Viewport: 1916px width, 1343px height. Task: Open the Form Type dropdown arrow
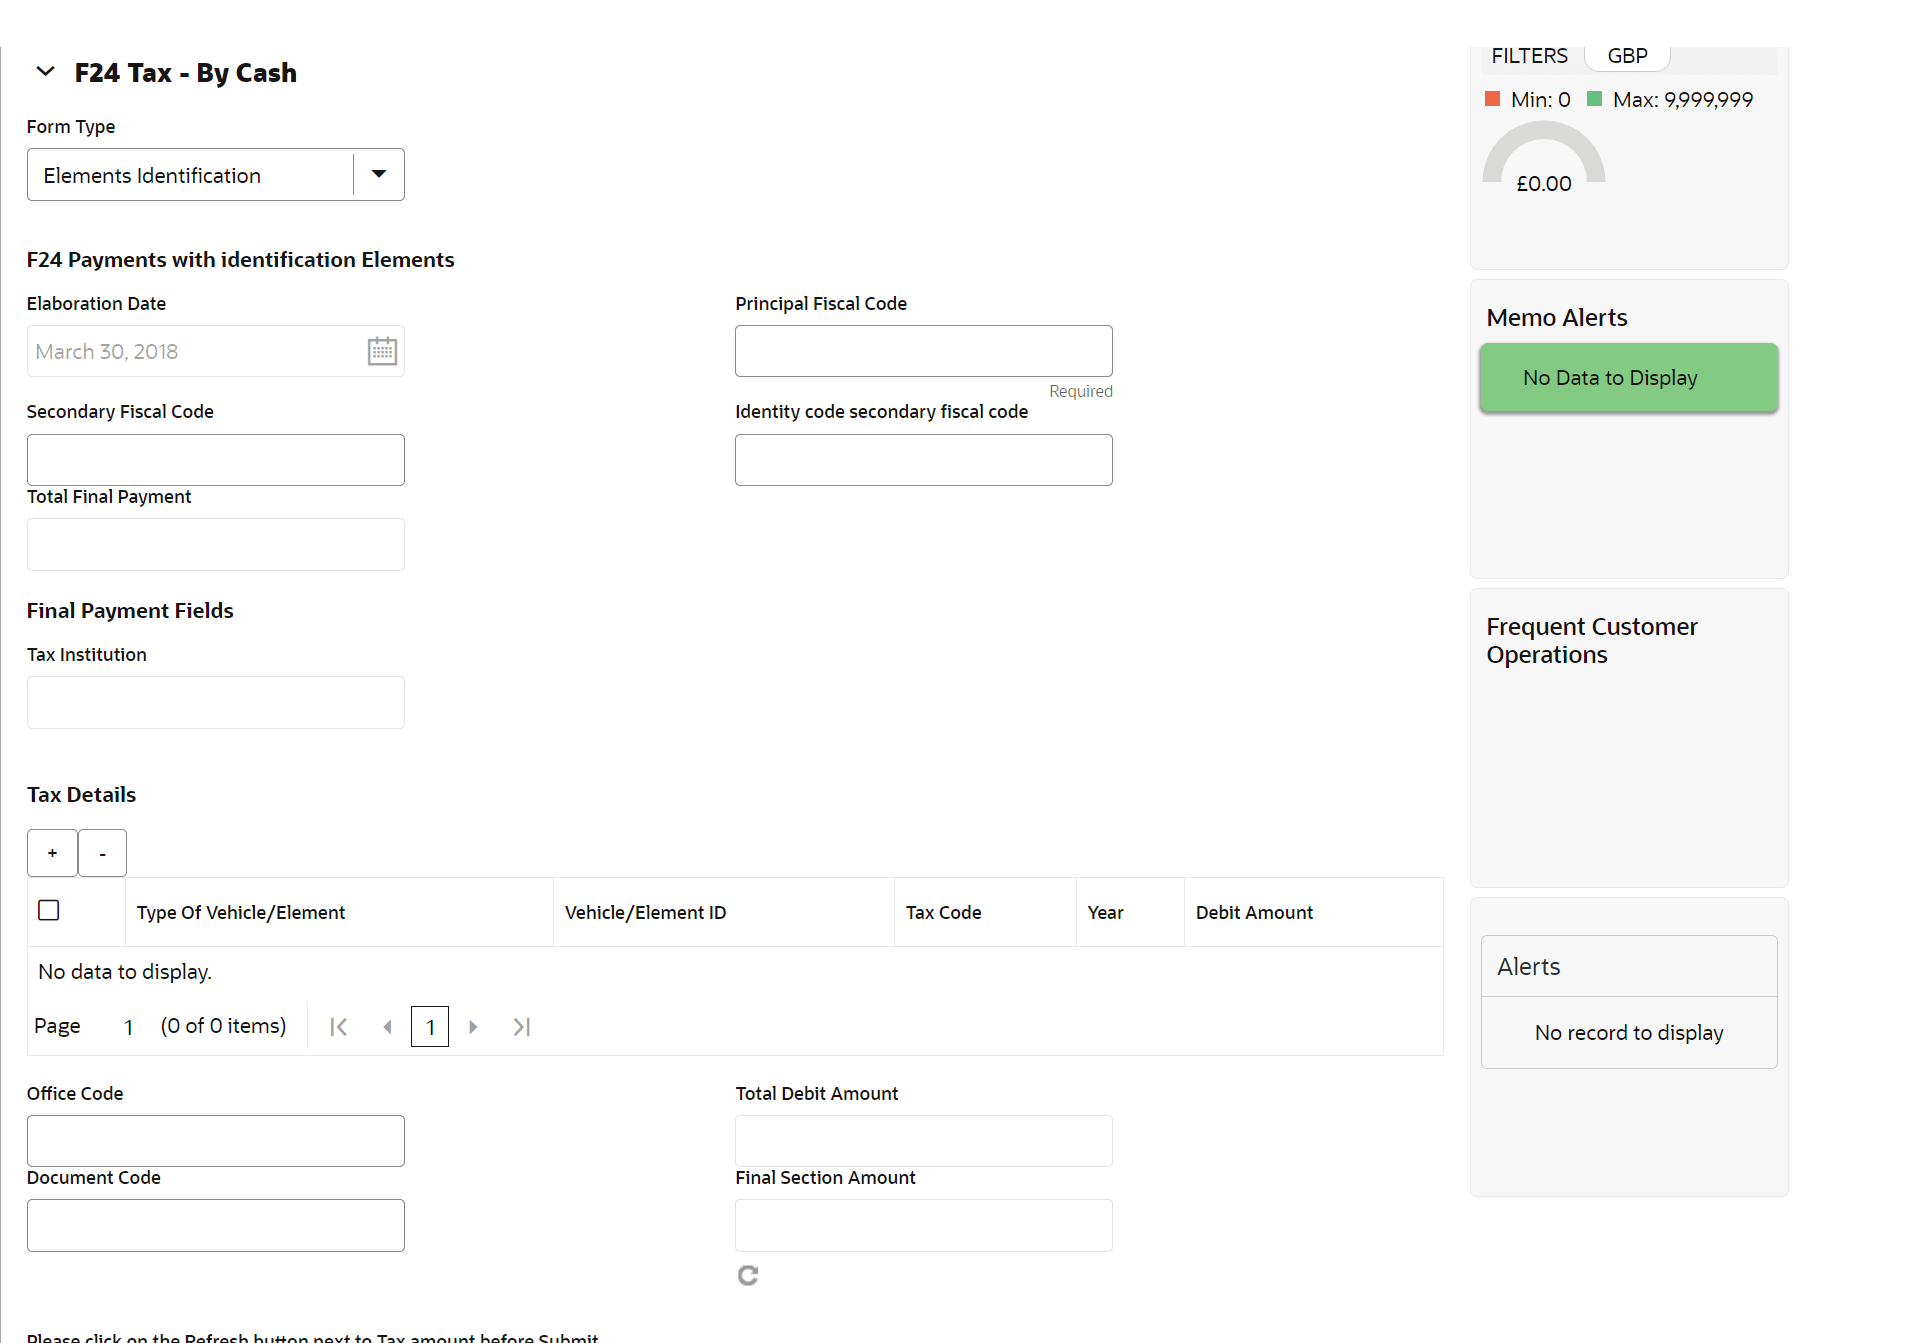coord(379,174)
